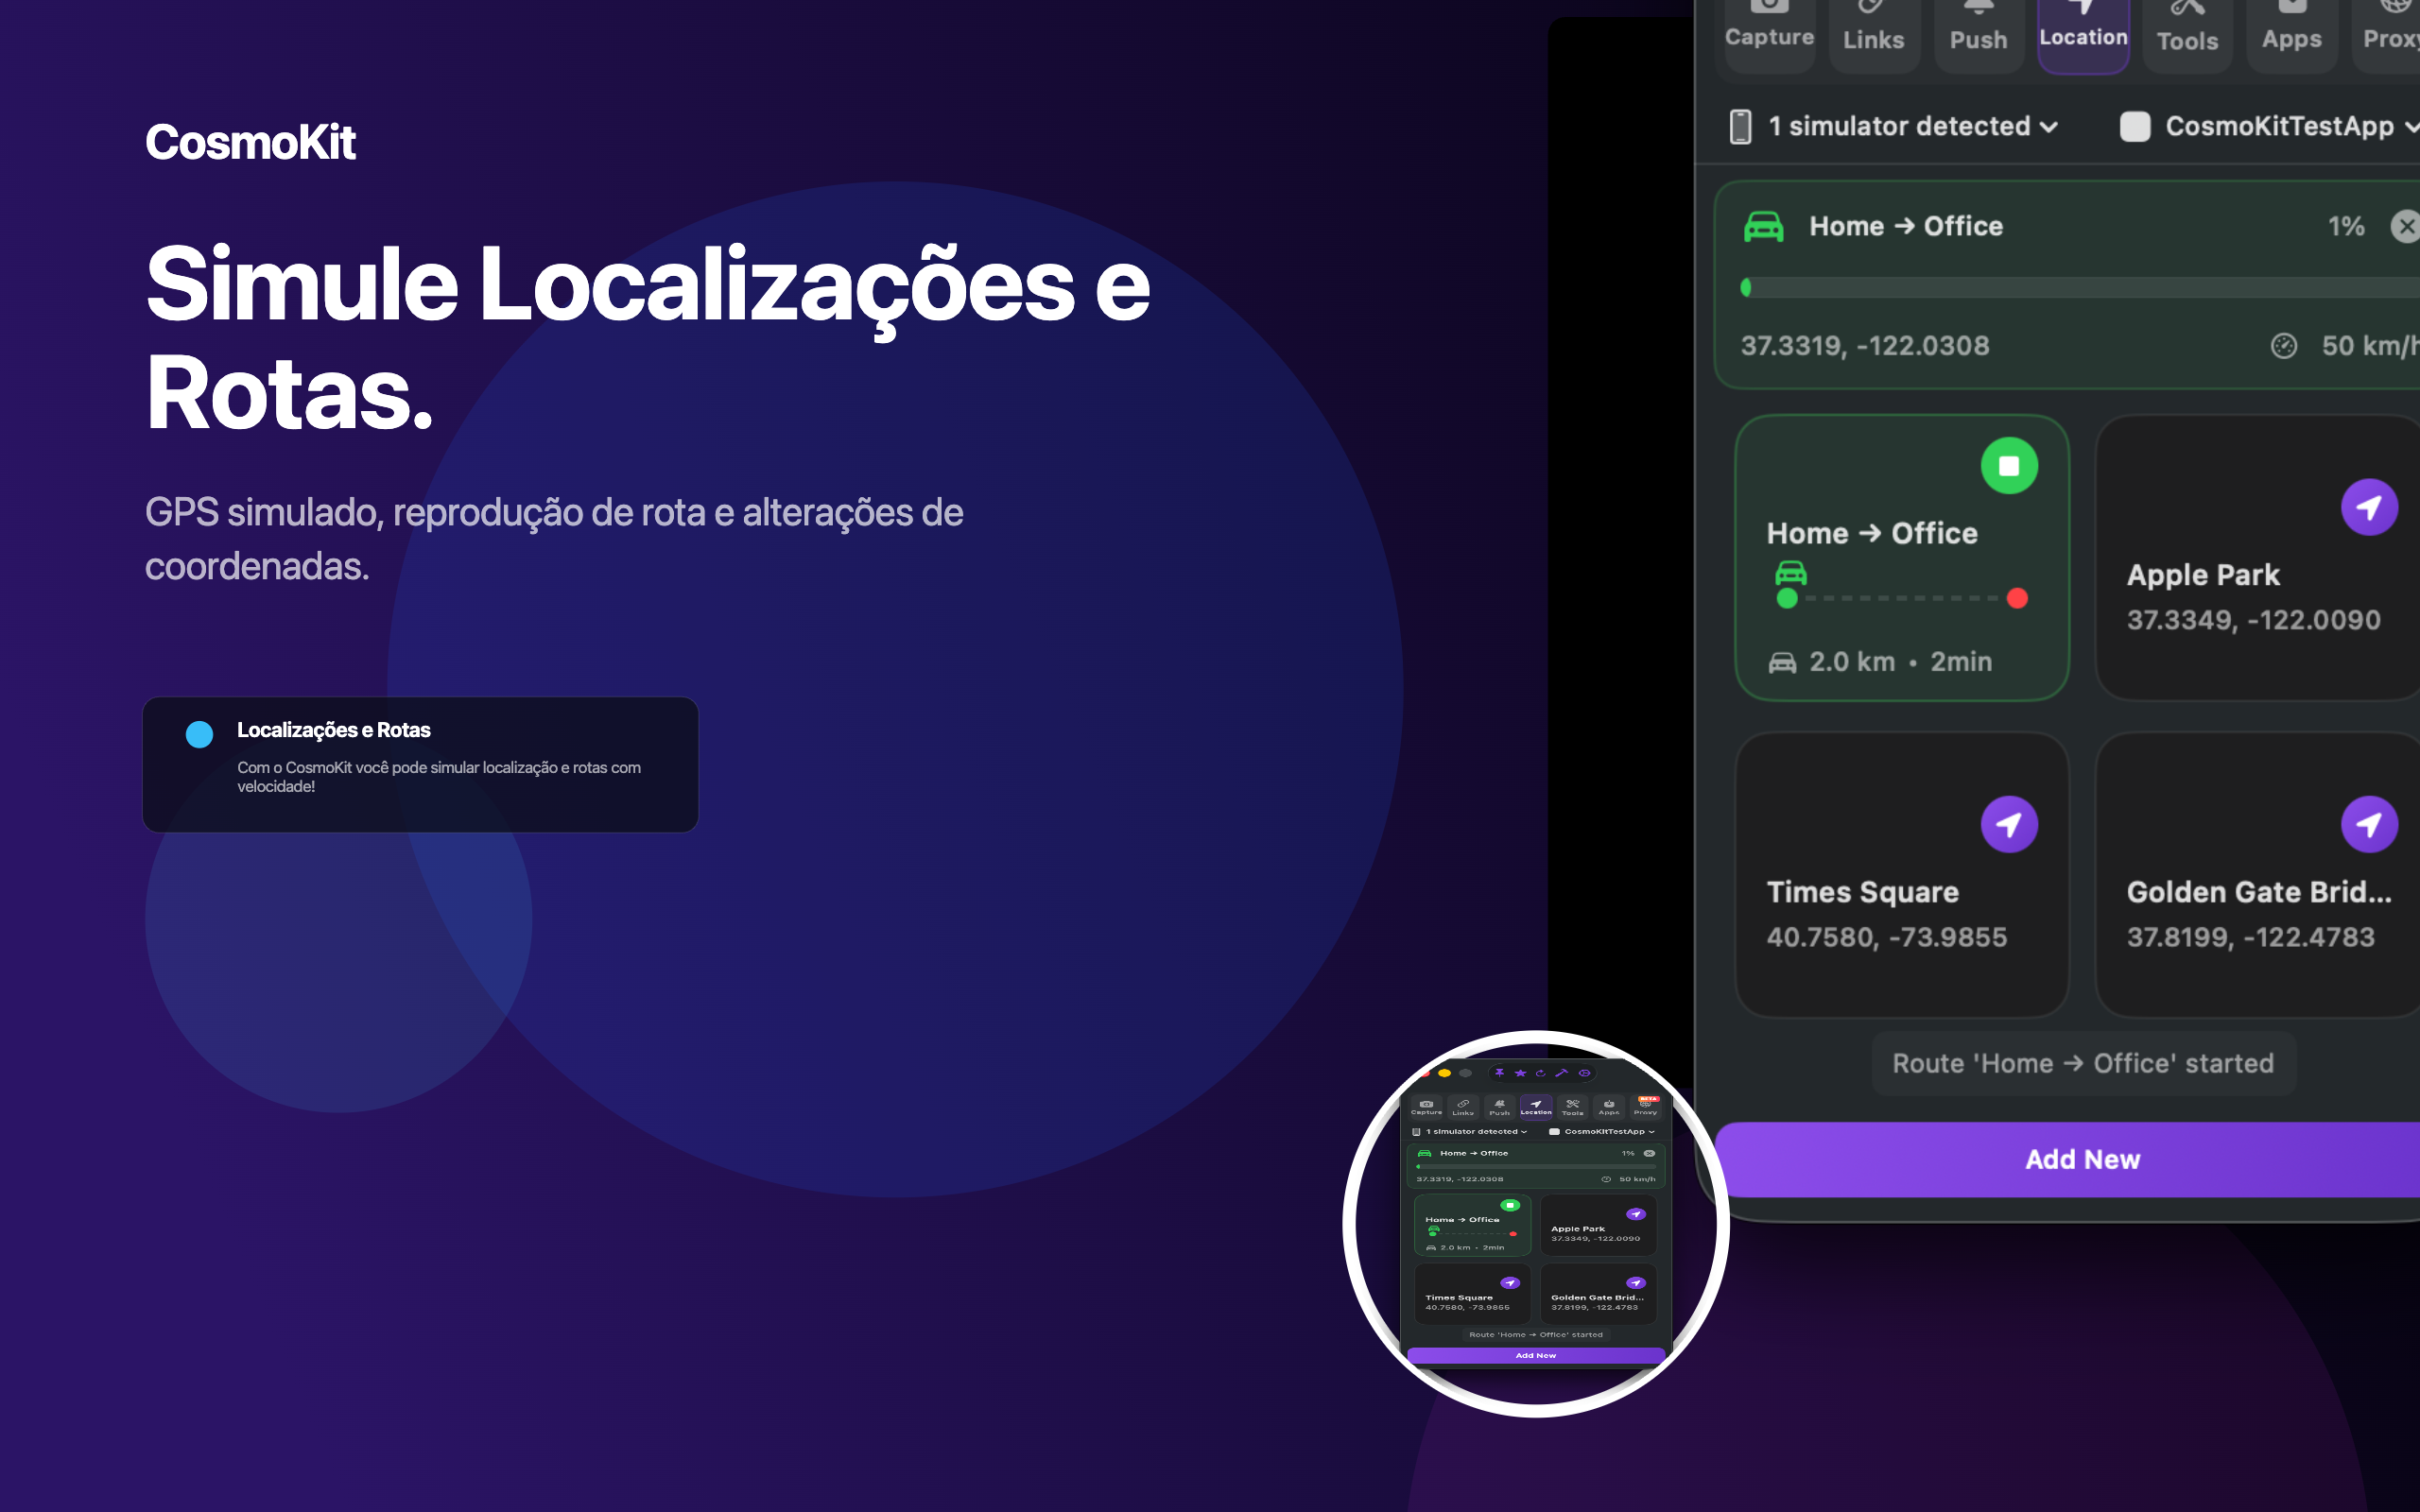Viewport: 2420px width, 1512px height.
Task: Expand CosmoKitTestApp in the circular preview
Action: coord(1609,1132)
